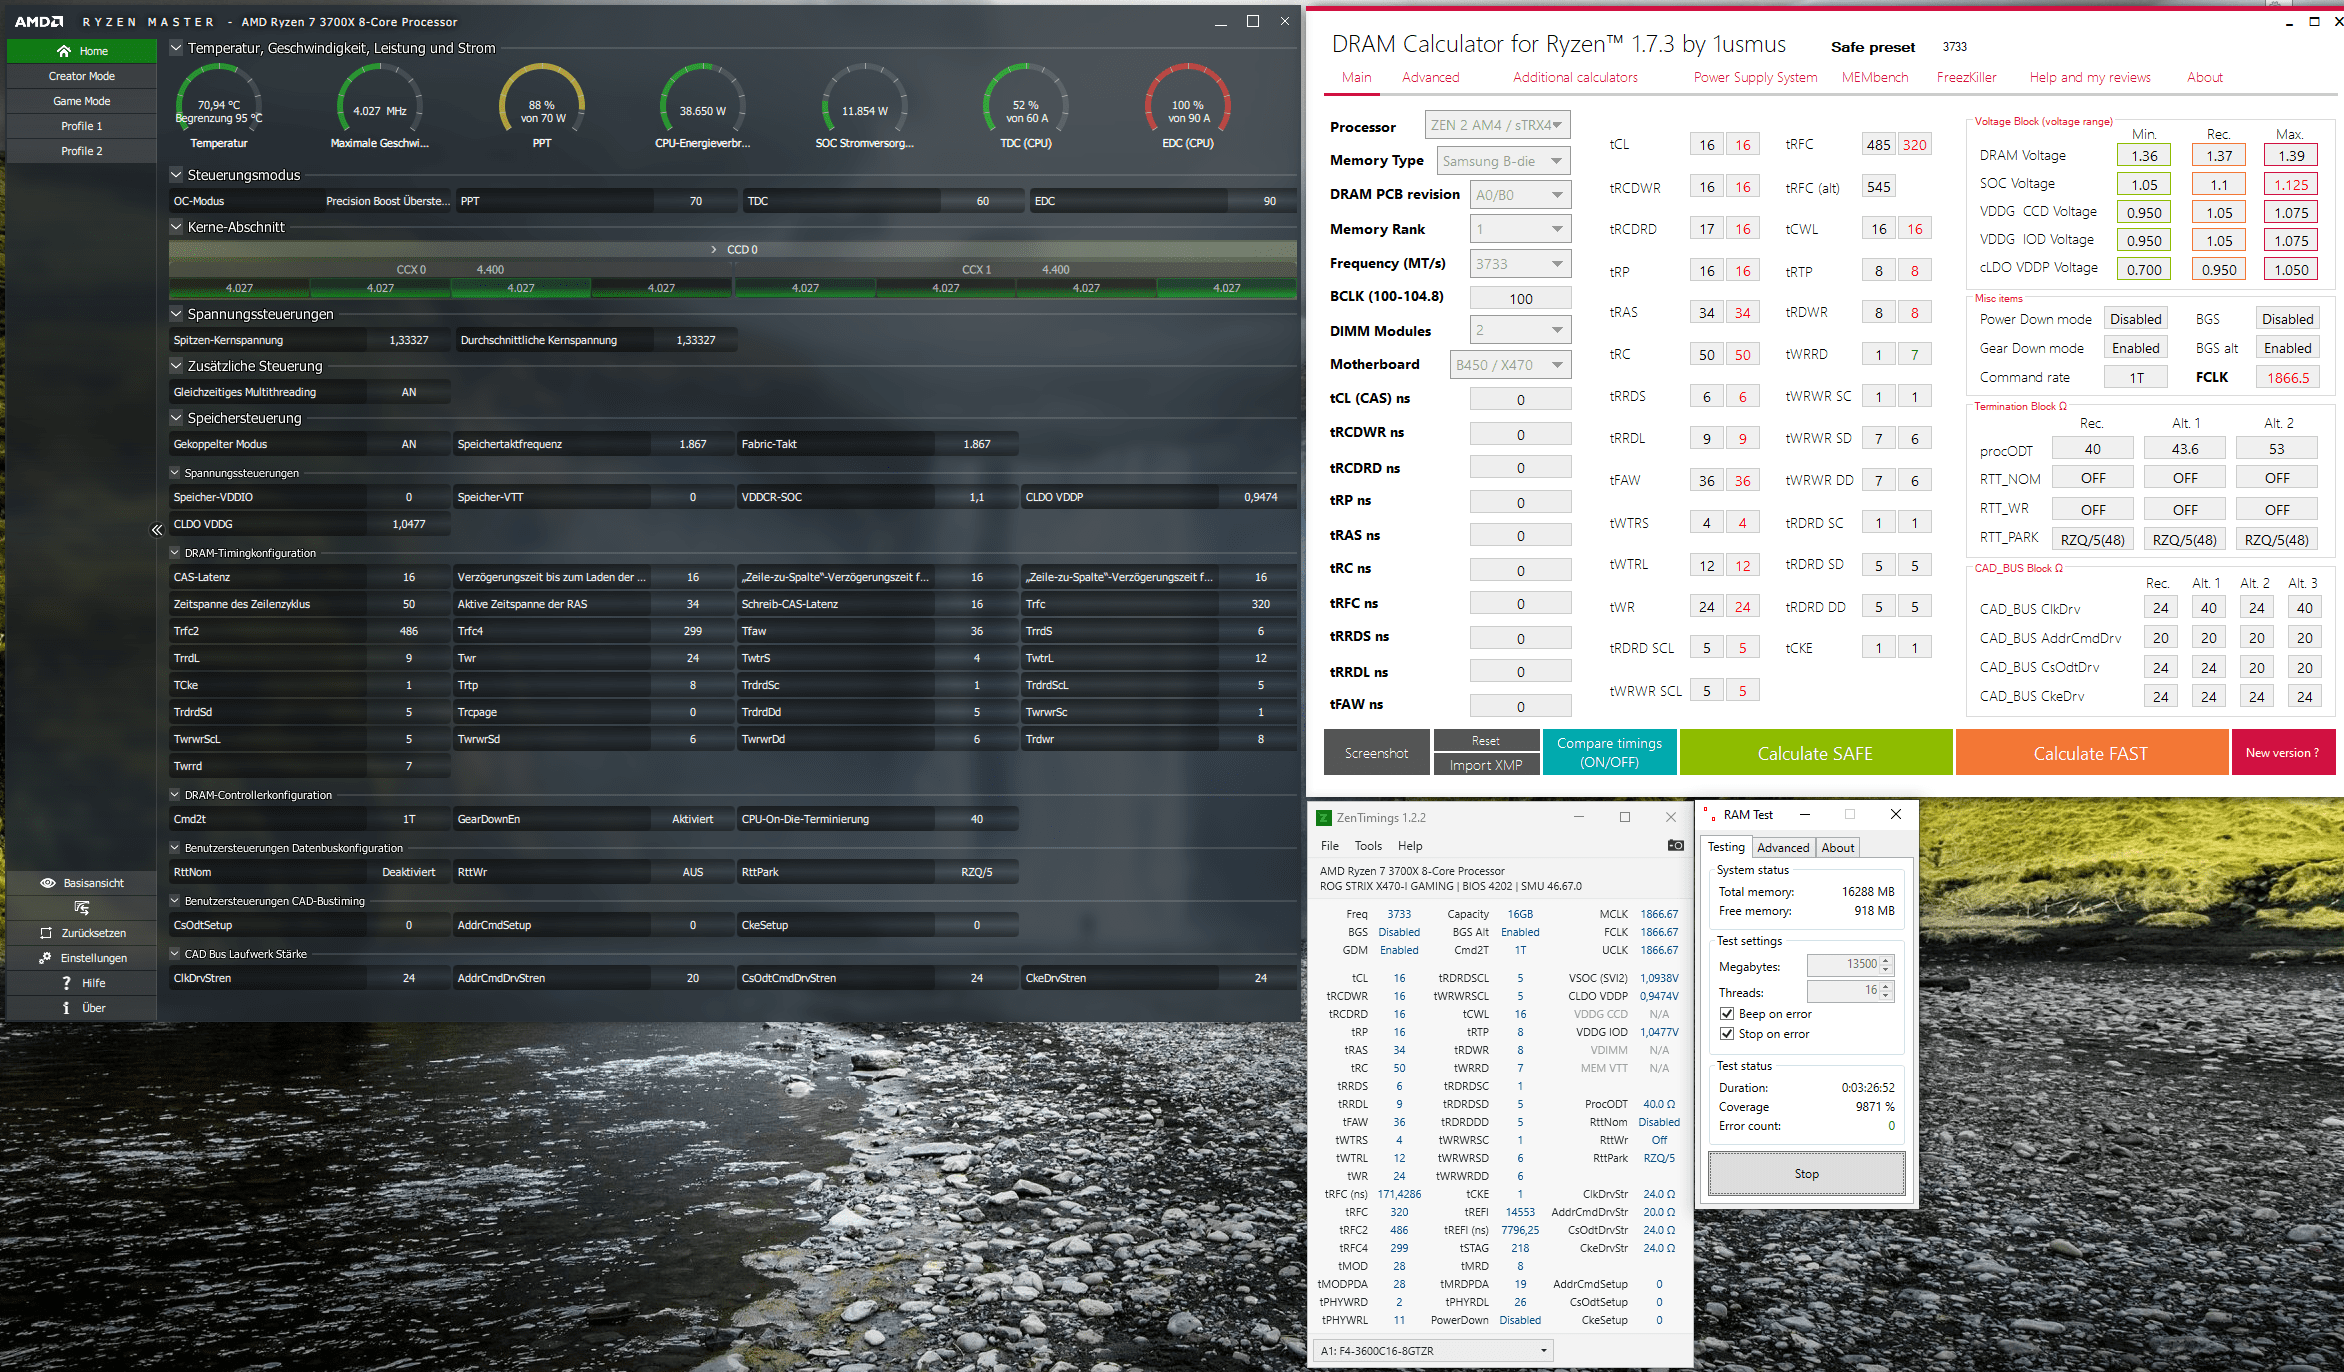Open the Motherboard dropdown
The height and width of the screenshot is (1372, 2344).
tap(1510, 365)
